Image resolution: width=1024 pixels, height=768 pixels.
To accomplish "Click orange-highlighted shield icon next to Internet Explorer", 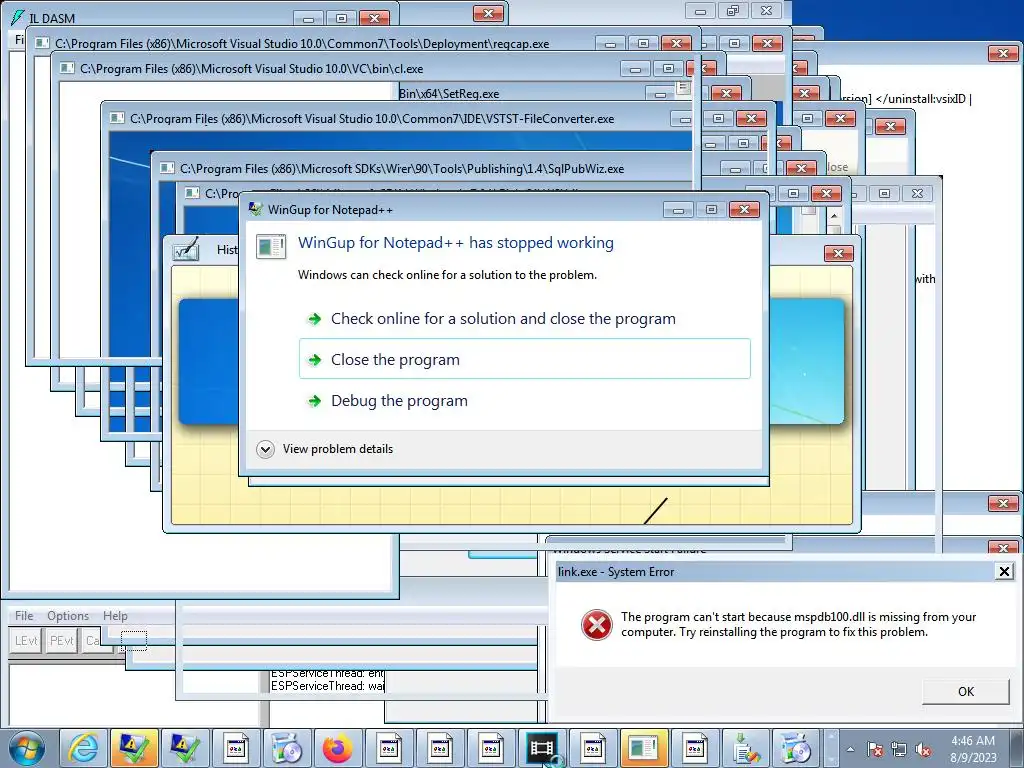I will tap(134, 748).
